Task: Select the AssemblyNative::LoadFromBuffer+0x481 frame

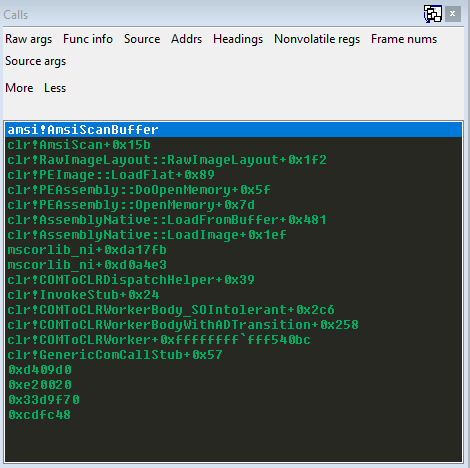Action: click(x=234, y=220)
